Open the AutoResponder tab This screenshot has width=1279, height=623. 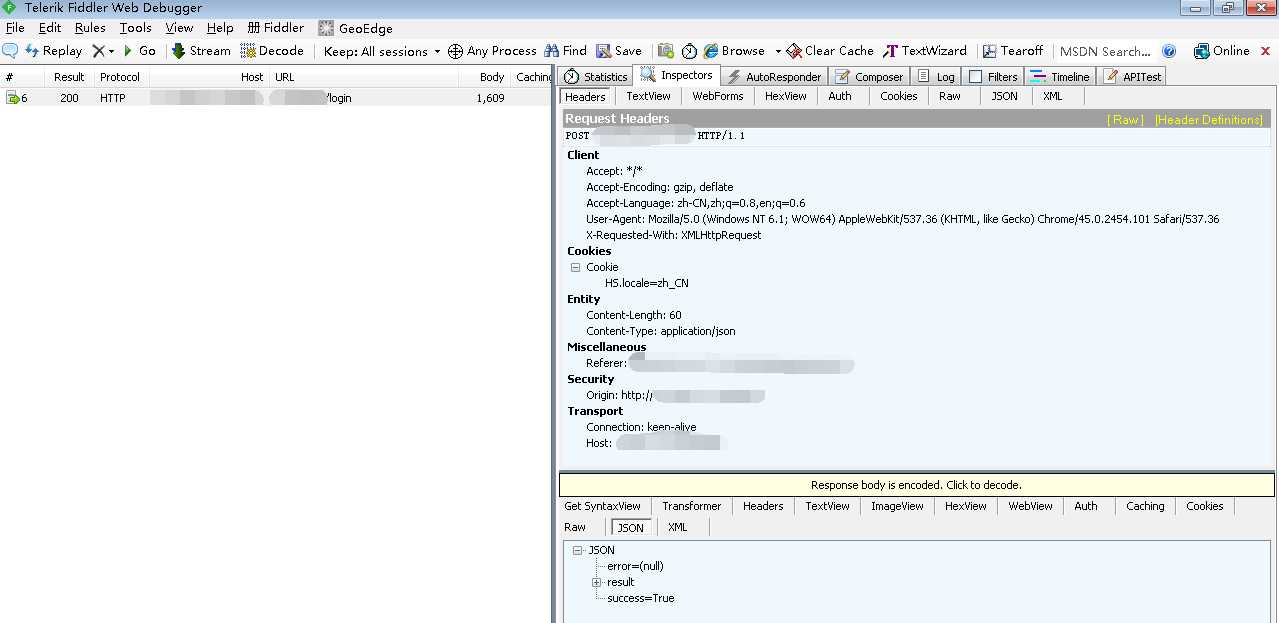coord(774,76)
